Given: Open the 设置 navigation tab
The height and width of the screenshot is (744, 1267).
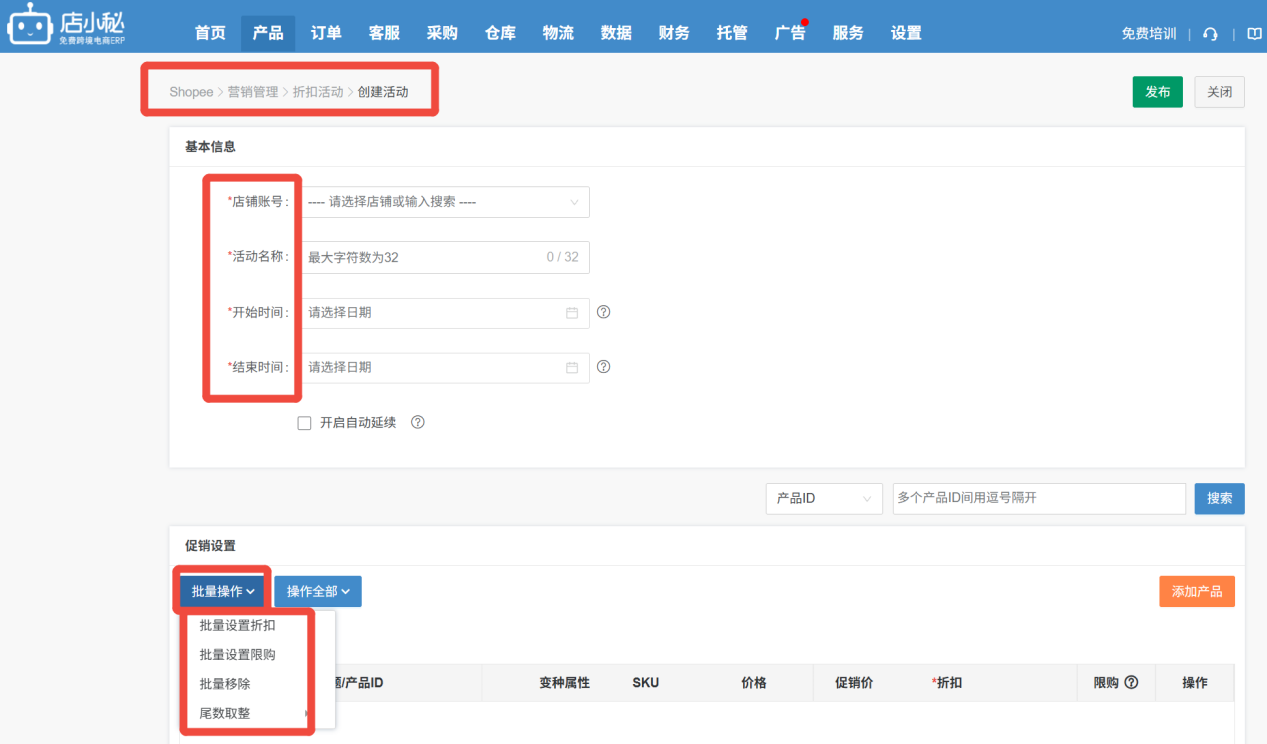Looking at the screenshot, I should [x=906, y=33].
